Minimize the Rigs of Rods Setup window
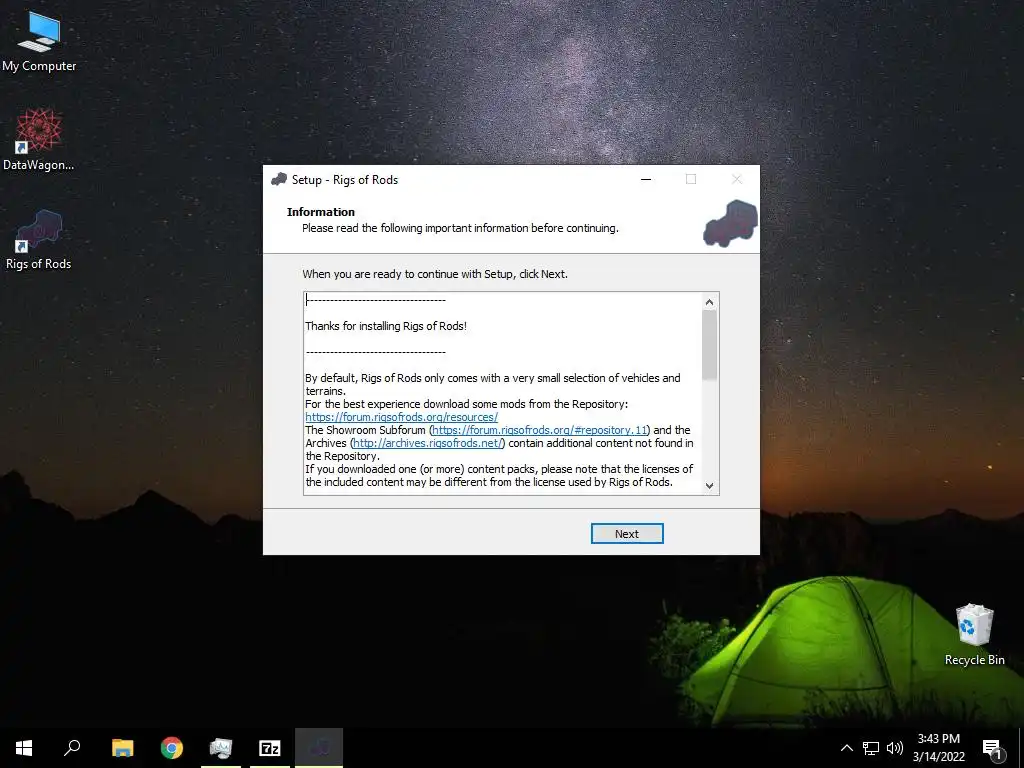Image resolution: width=1024 pixels, height=768 pixels. 646,180
